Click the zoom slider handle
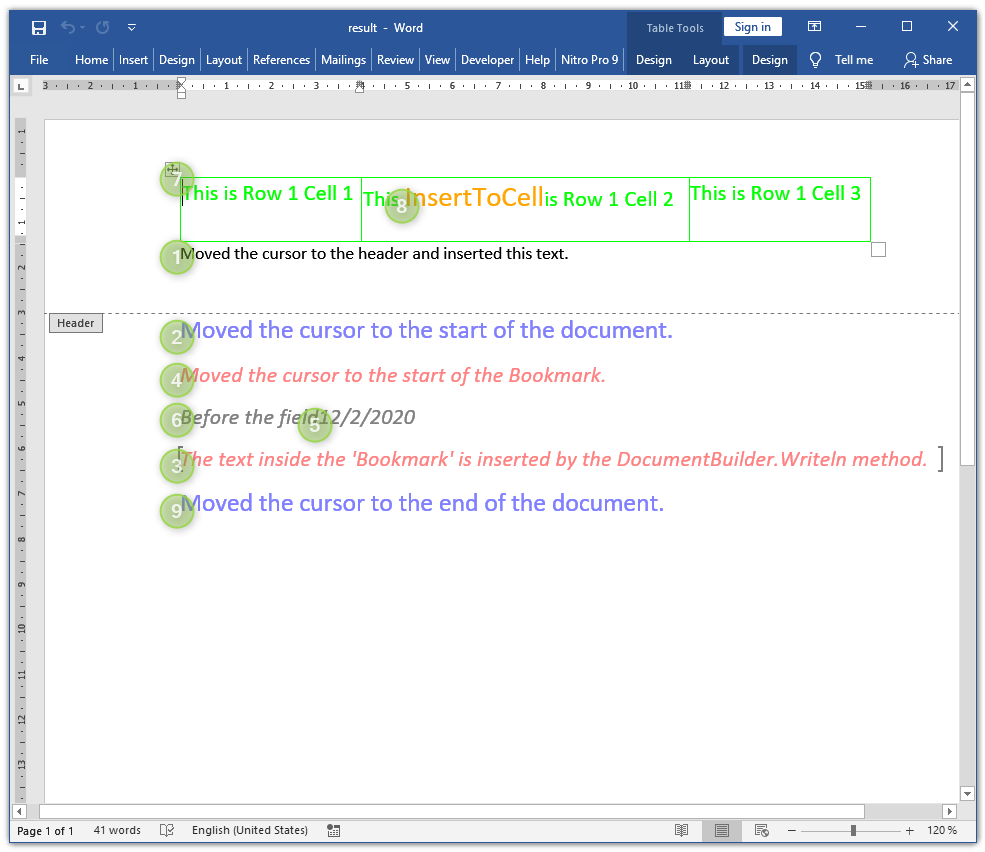This screenshot has width=985, height=852. tap(853, 831)
